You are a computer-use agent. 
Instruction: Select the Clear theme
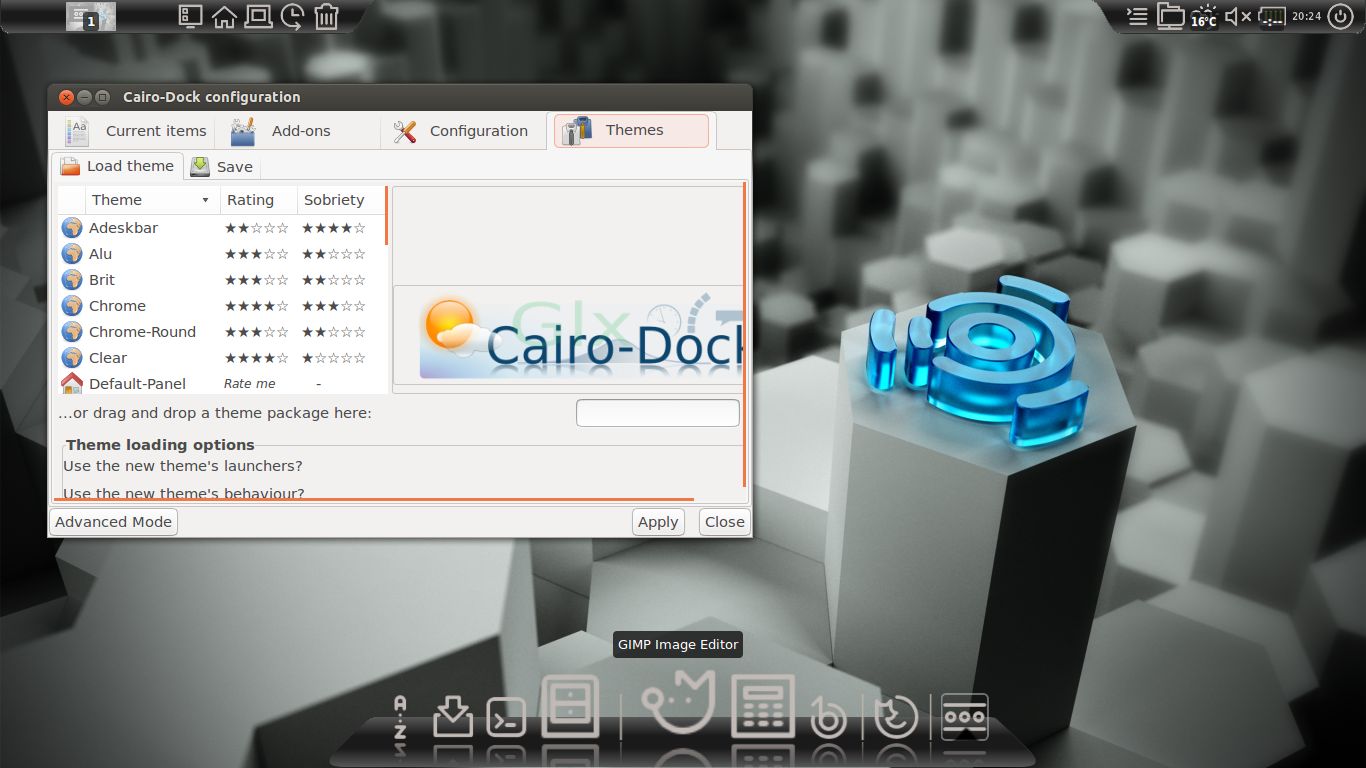(221, 358)
